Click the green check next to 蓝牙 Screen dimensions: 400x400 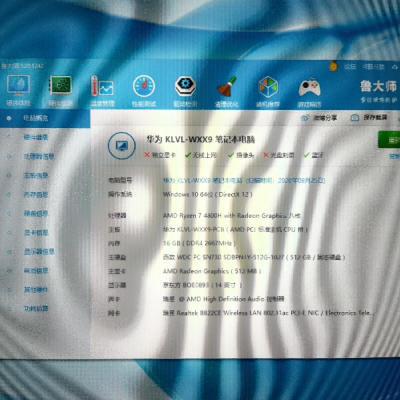(307, 155)
